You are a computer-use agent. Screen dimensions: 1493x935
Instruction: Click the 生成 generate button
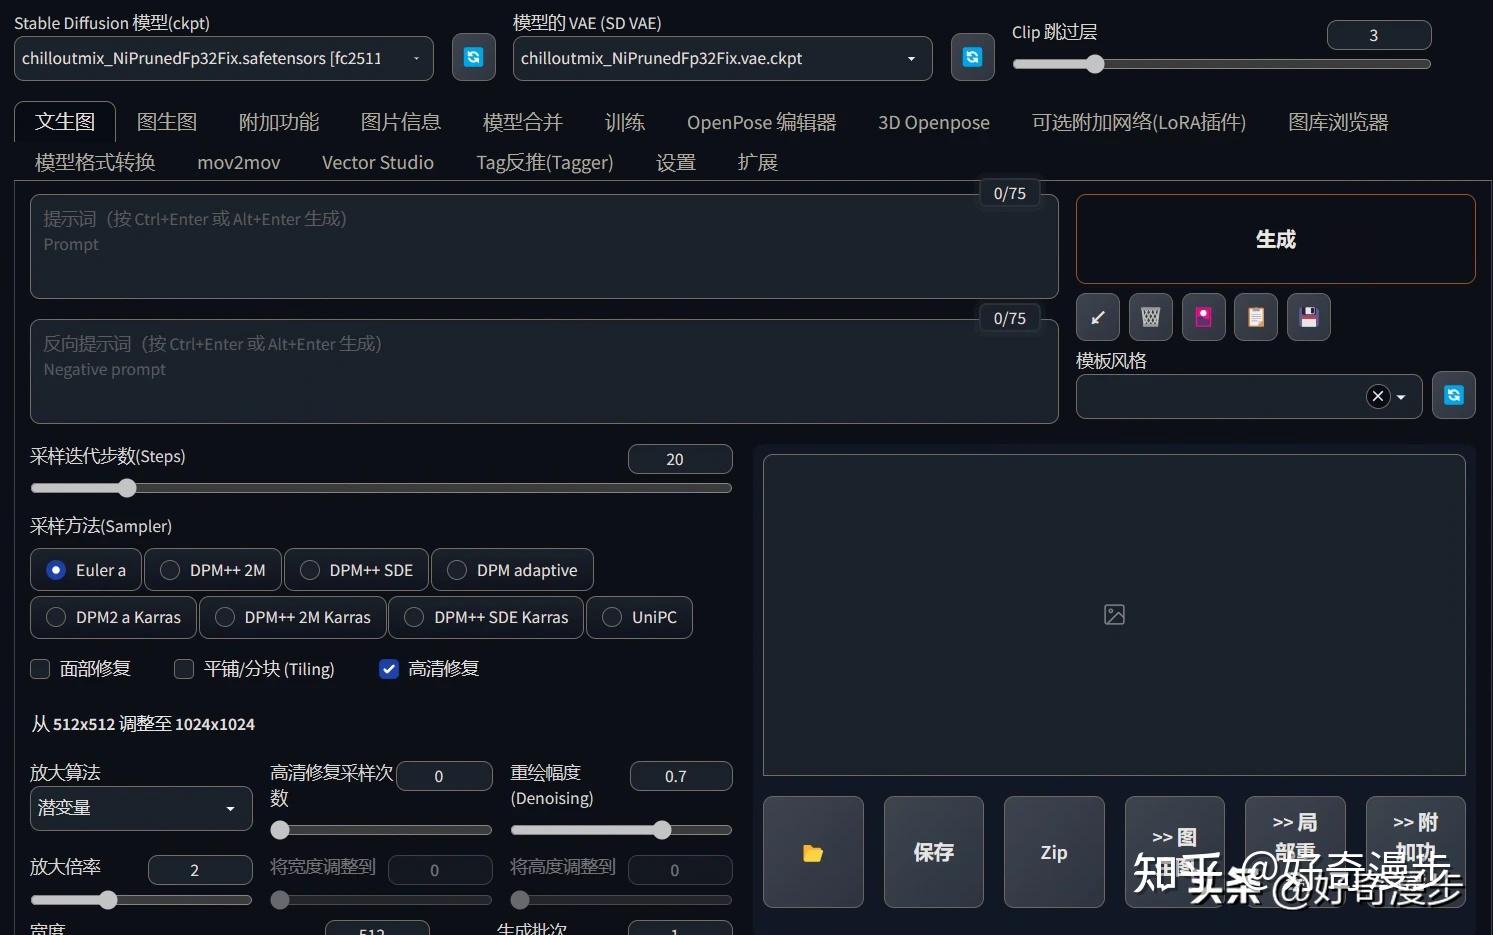[1275, 239]
